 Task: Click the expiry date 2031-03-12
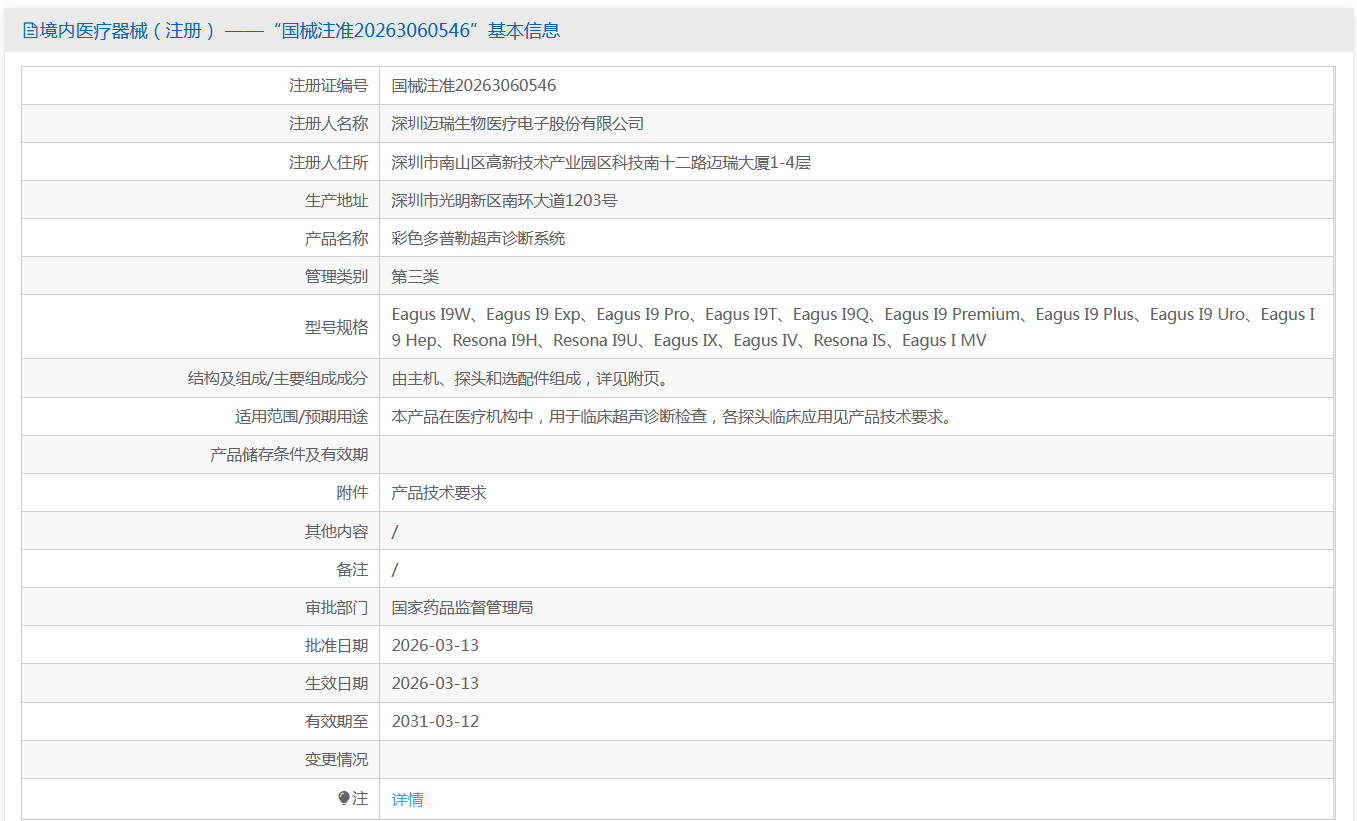click(435, 722)
